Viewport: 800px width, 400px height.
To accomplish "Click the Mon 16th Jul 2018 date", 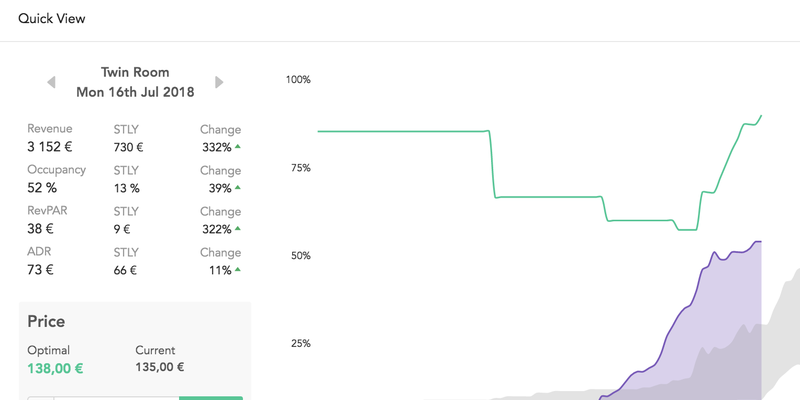I will (x=135, y=92).
